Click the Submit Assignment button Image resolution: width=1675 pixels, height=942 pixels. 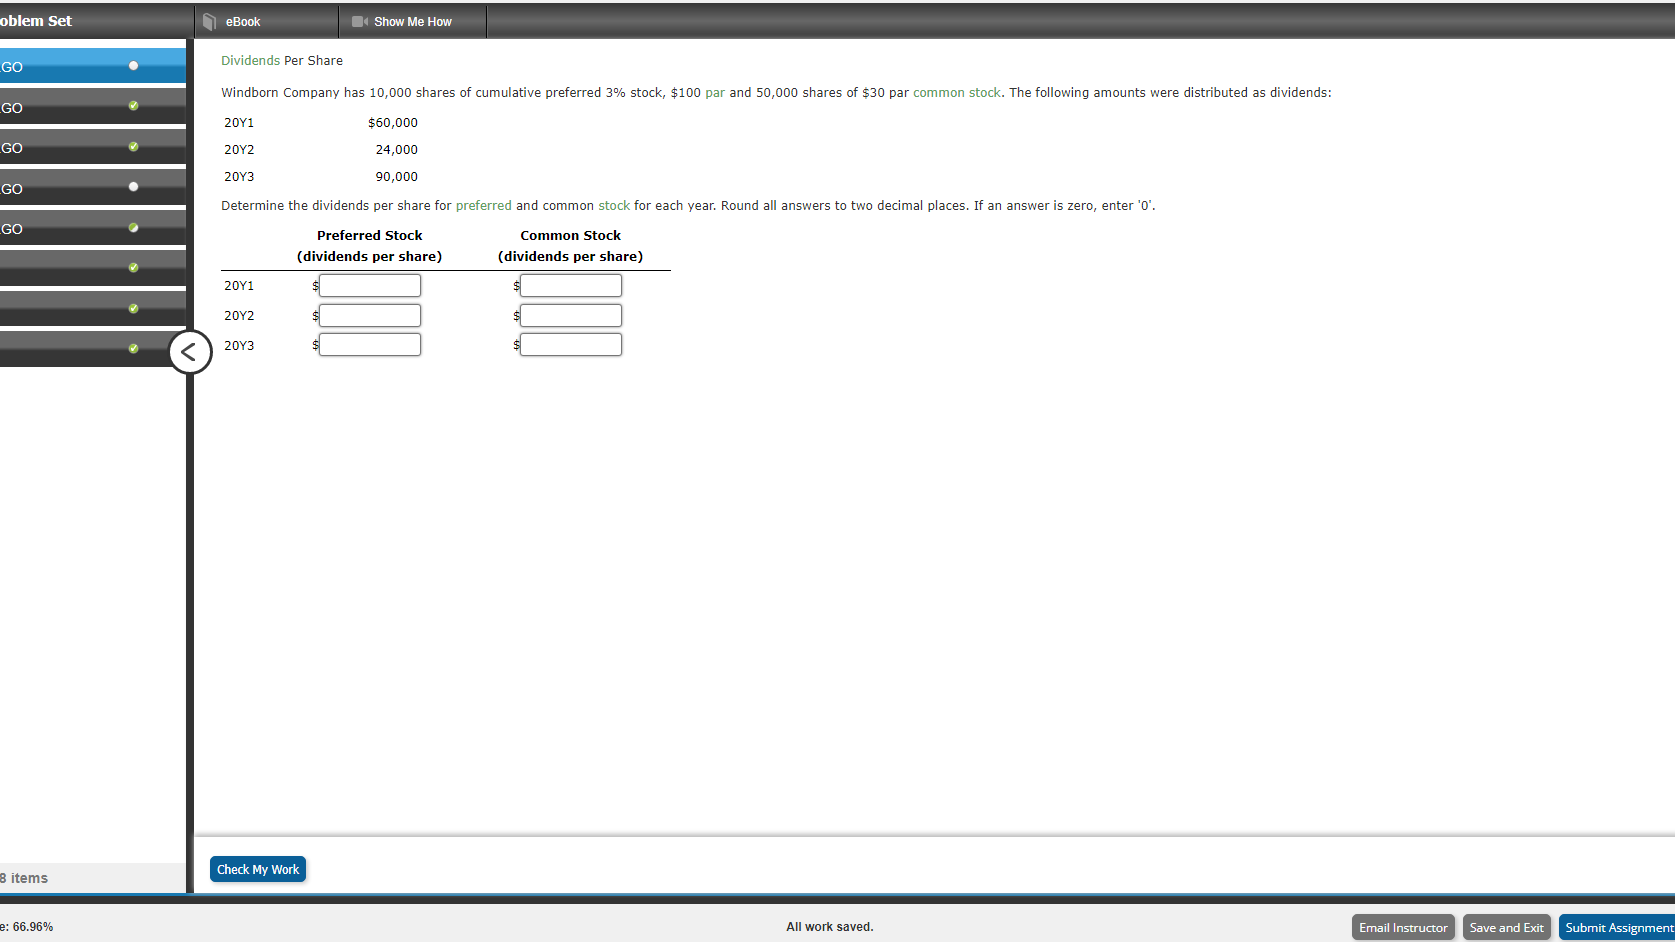[1620, 927]
